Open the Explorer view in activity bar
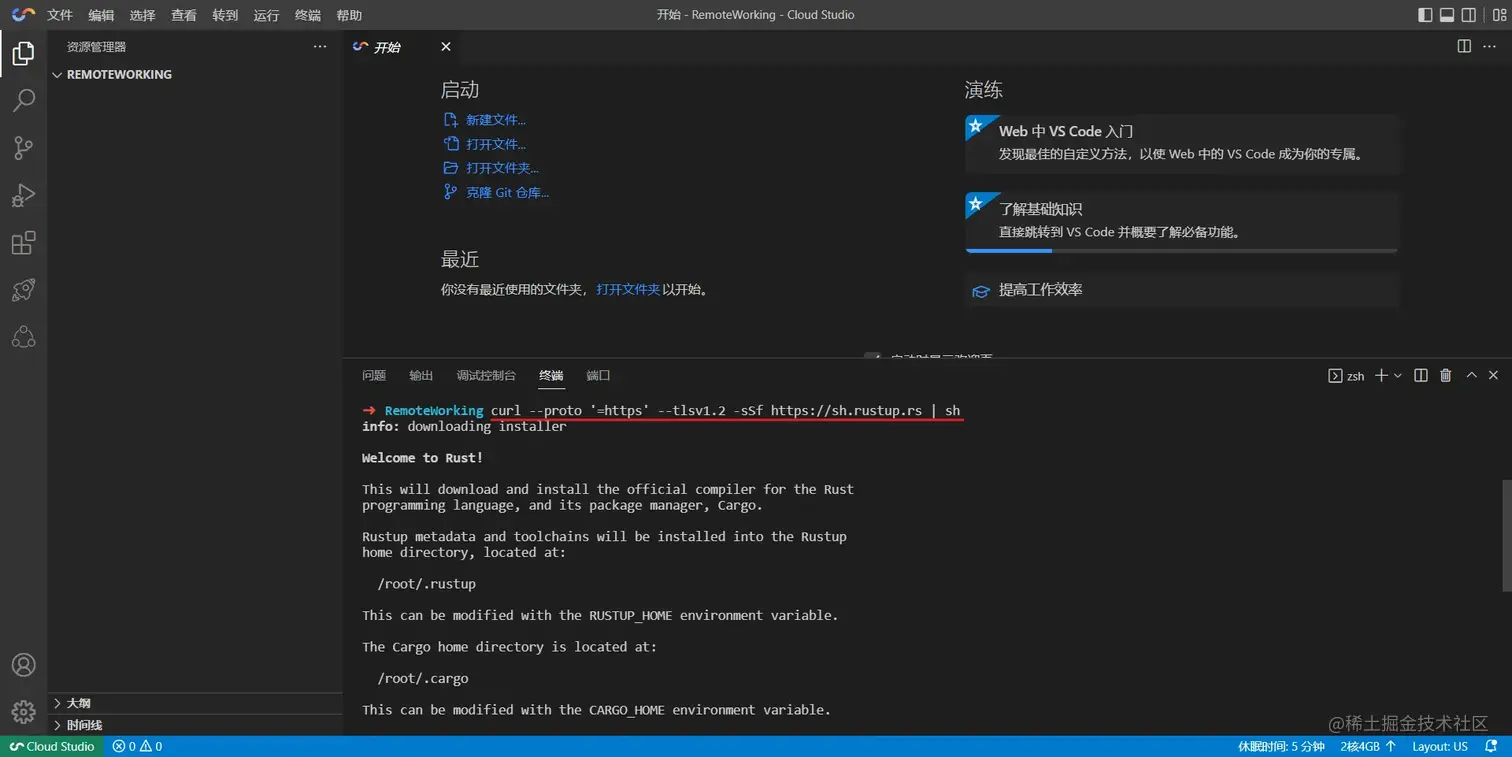 (x=23, y=53)
